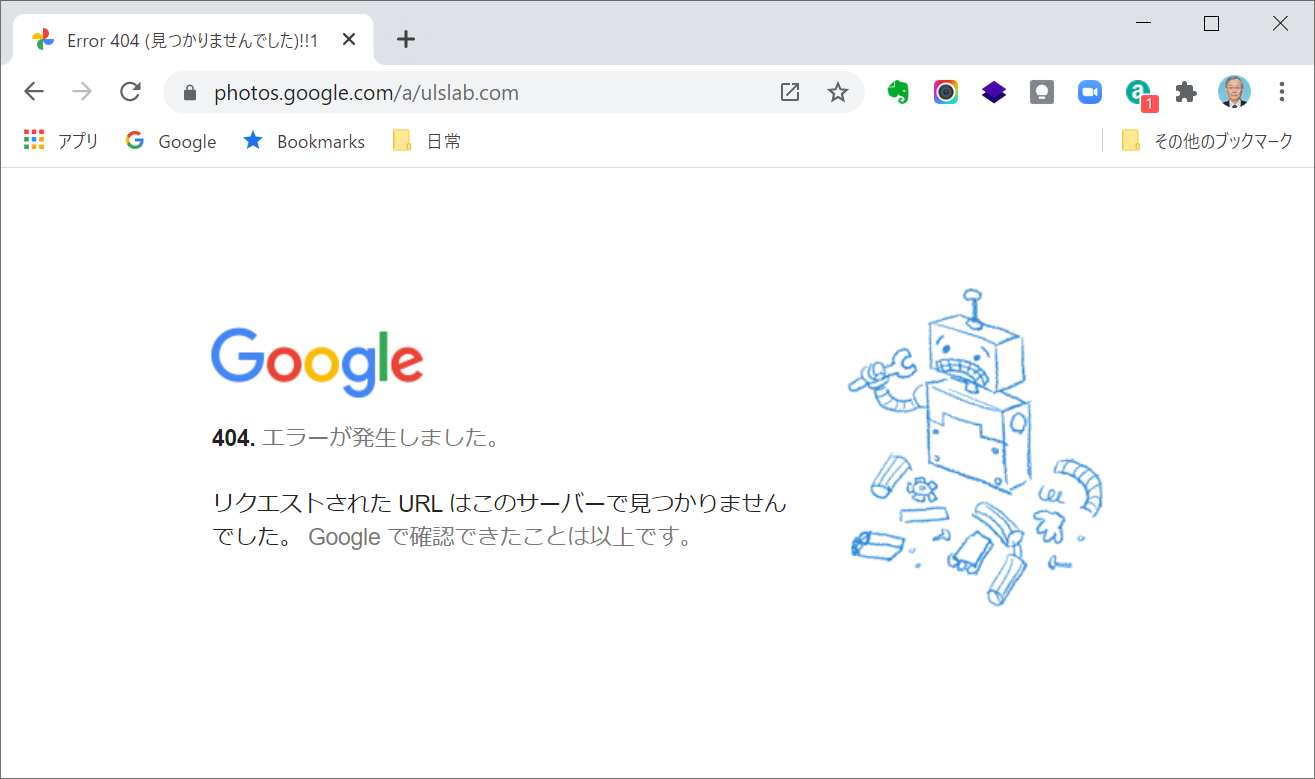Click the Zoom camera extension icon
The height and width of the screenshot is (779, 1315).
click(1089, 93)
